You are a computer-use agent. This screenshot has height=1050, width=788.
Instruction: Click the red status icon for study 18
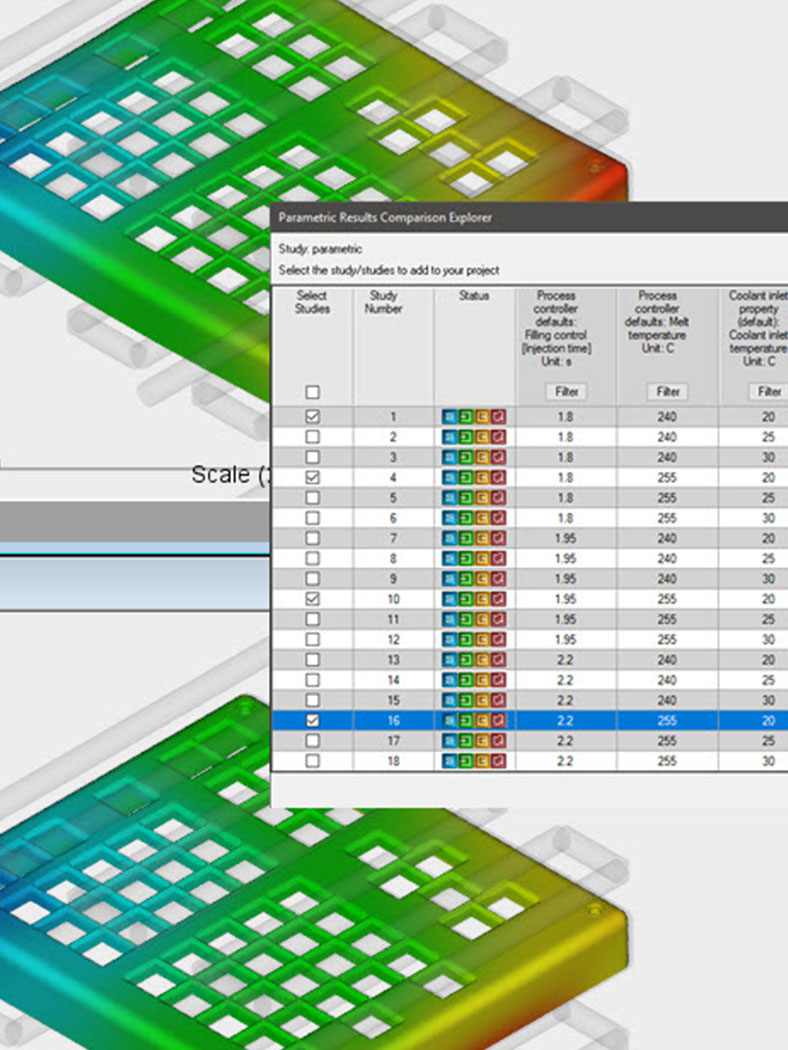pyautogui.click(x=497, y=761)
